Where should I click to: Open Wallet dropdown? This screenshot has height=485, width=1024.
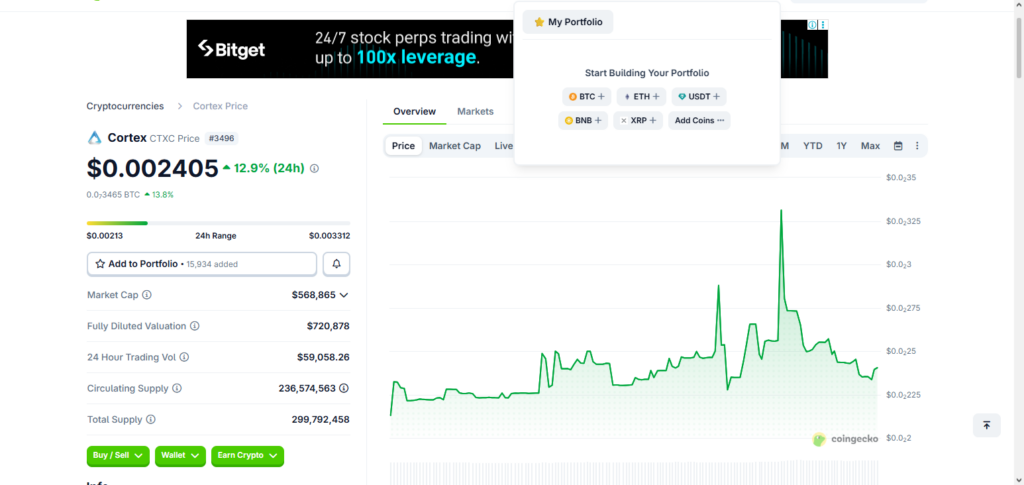180,456
